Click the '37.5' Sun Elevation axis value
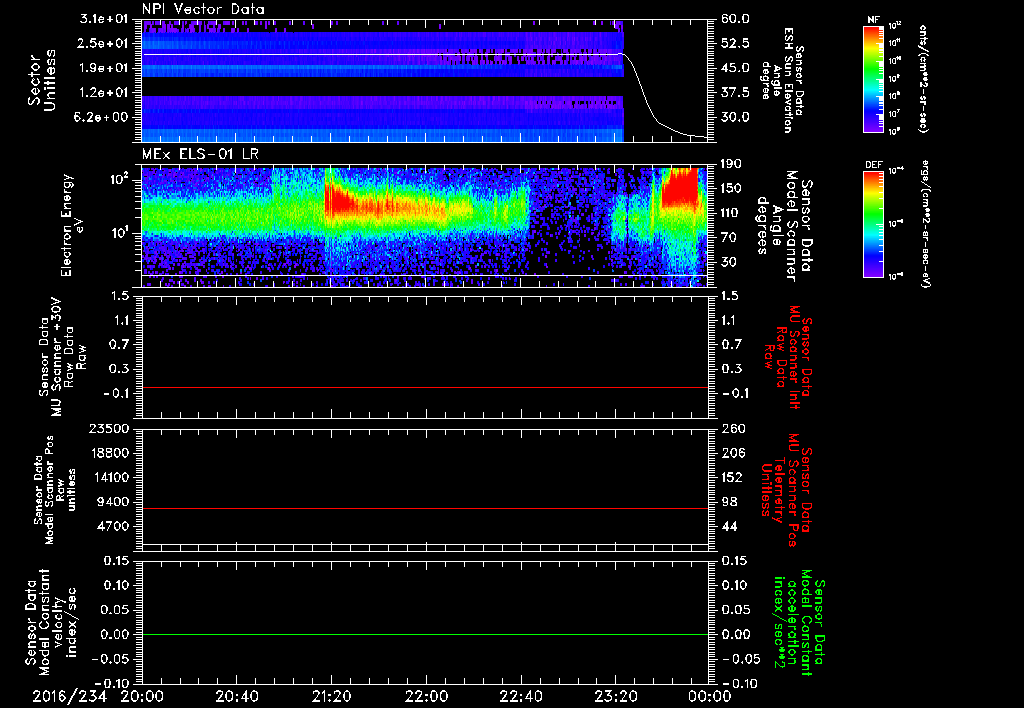This screenshot has height=708, width=1024. (x=734, y=93)
